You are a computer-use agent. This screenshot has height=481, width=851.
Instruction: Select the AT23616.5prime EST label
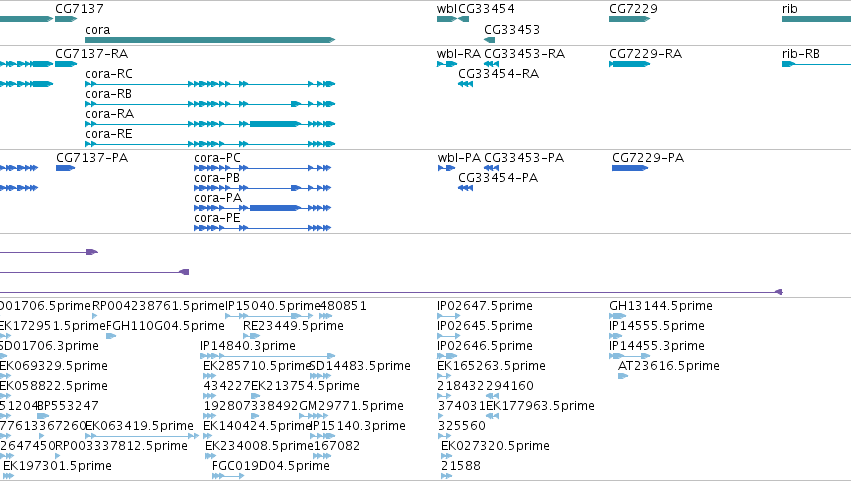click(669, 366)
